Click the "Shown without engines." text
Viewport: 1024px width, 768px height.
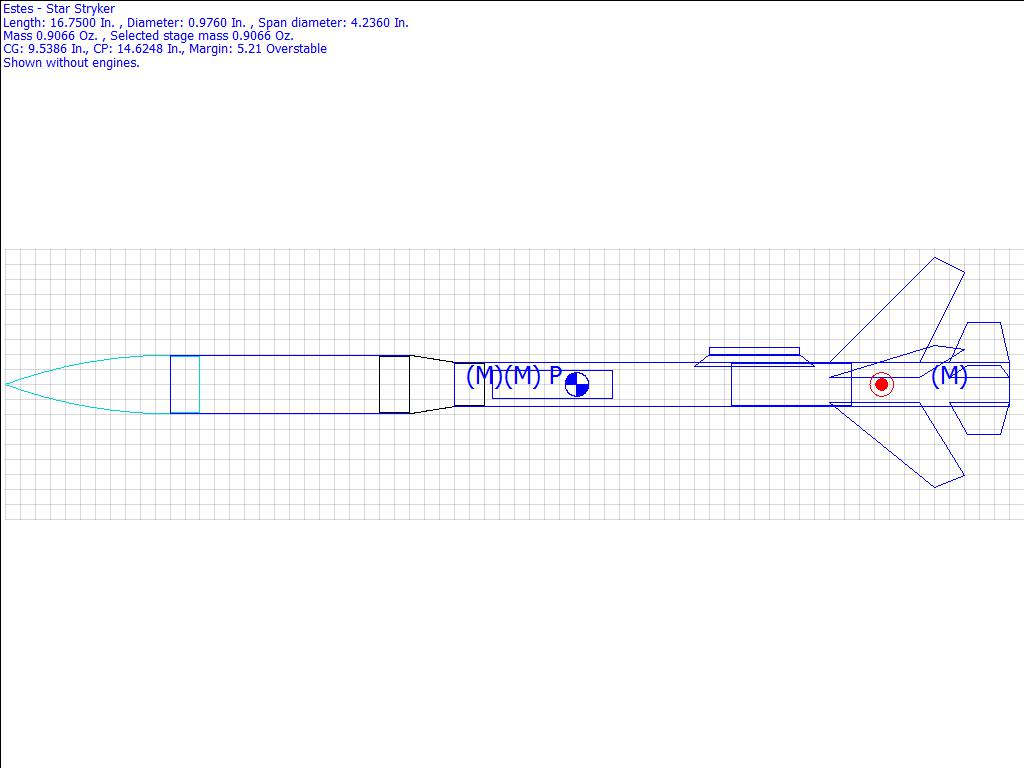click(x=71, y=62)
